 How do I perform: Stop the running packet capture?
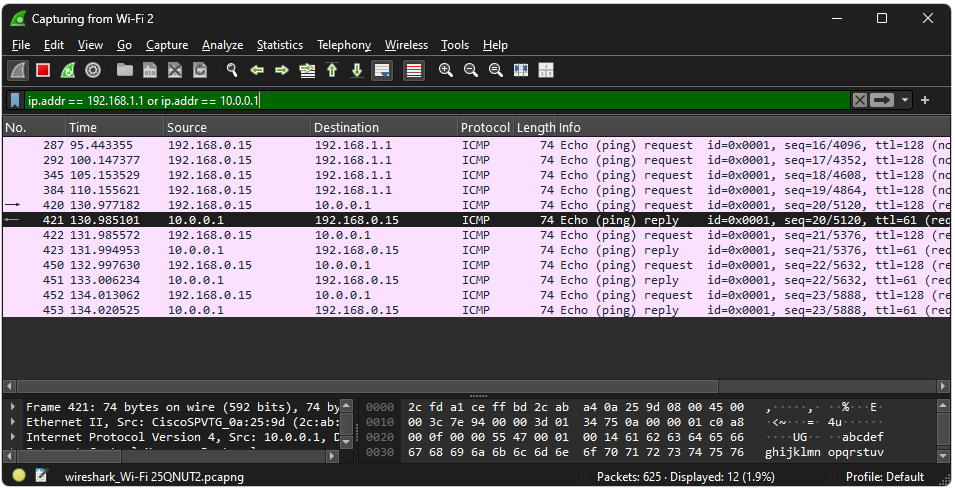click(43, 70)
